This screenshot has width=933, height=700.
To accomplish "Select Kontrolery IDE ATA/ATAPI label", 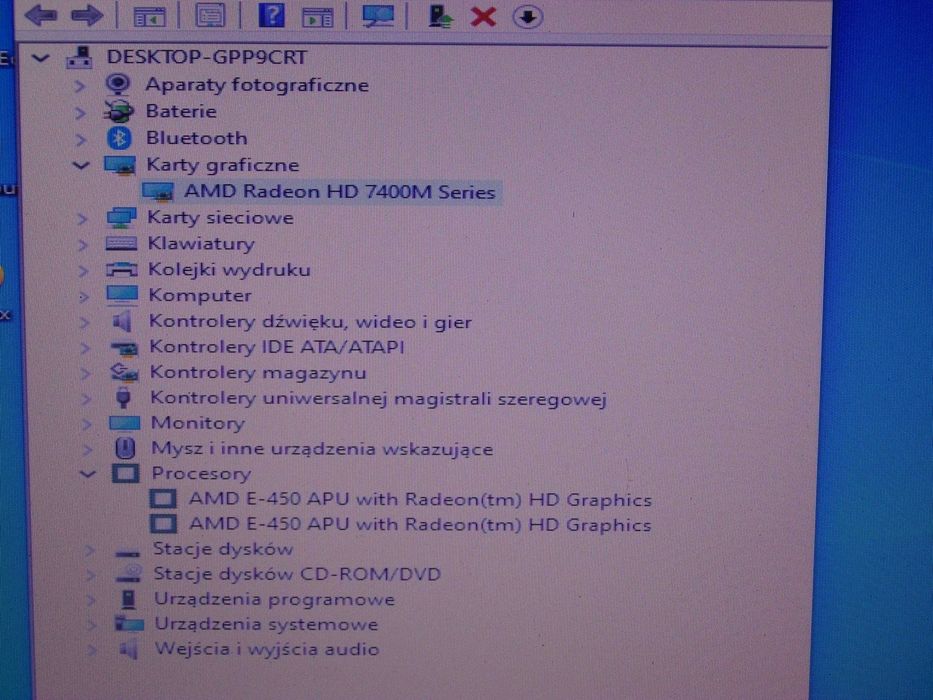I will (x=277, y=347).
